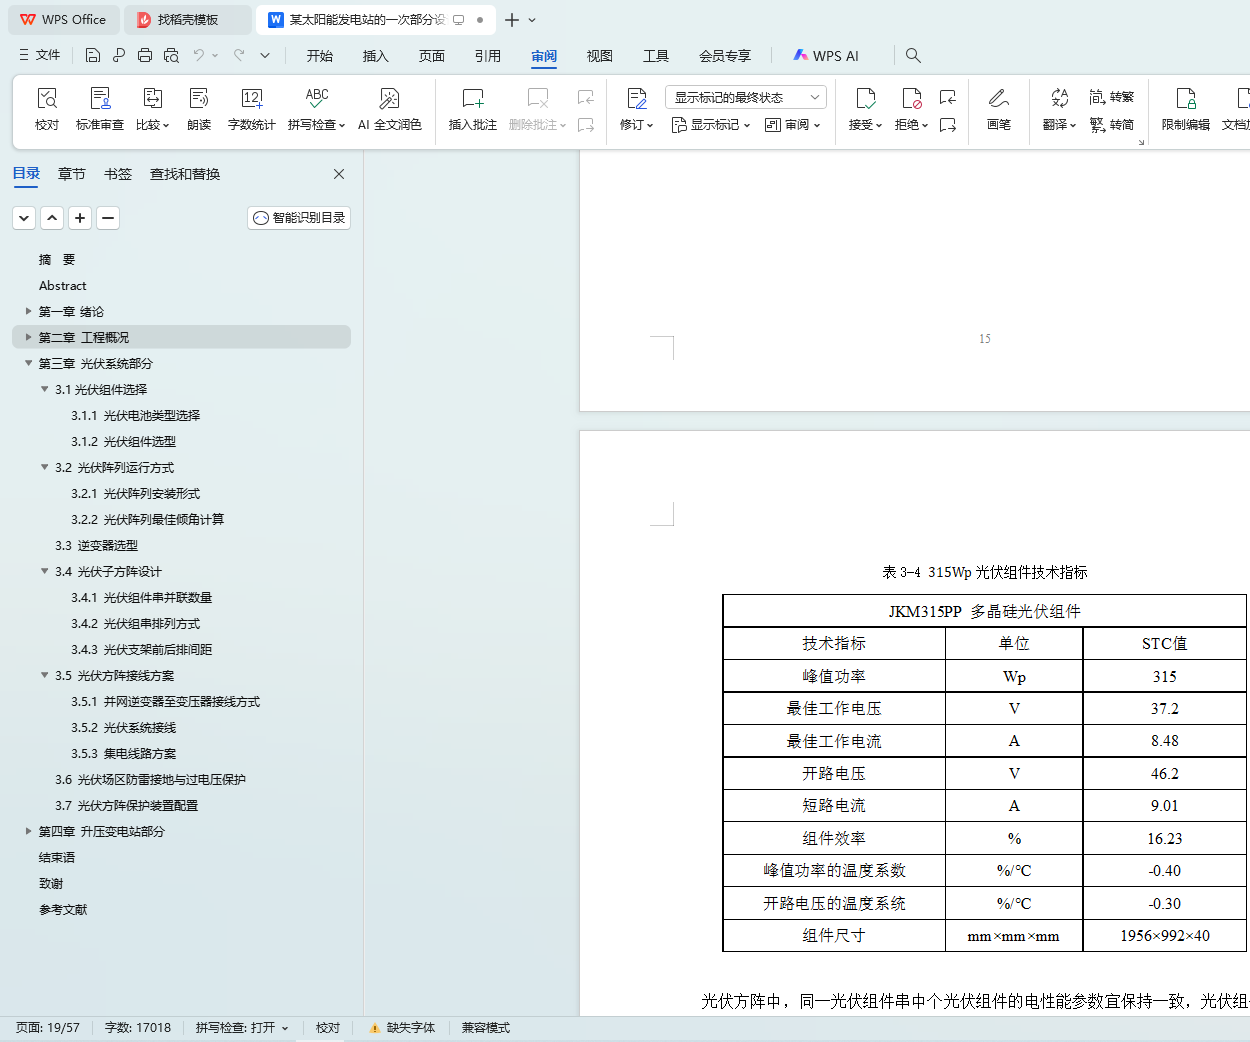The width and height of the screenshot is (1250, 1042).
Task: Click 字数: 17018 in status bar
Action: 138,1028
